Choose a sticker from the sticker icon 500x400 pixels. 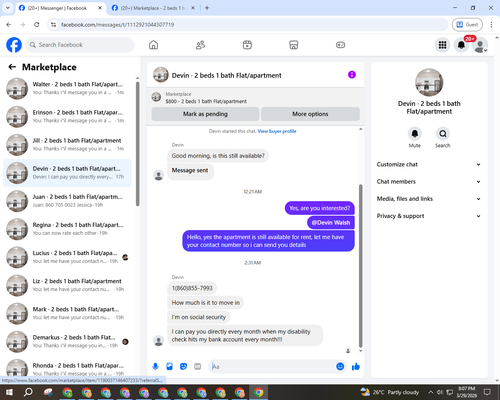pyautogui.click(x=183, y=367)
